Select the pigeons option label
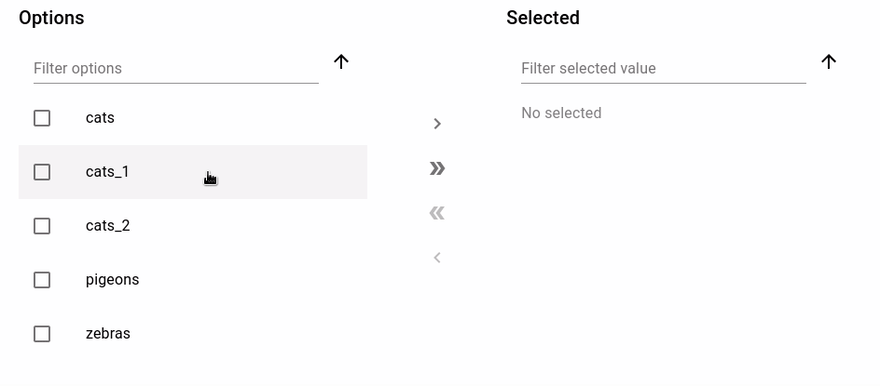 (x=112, y=280)
